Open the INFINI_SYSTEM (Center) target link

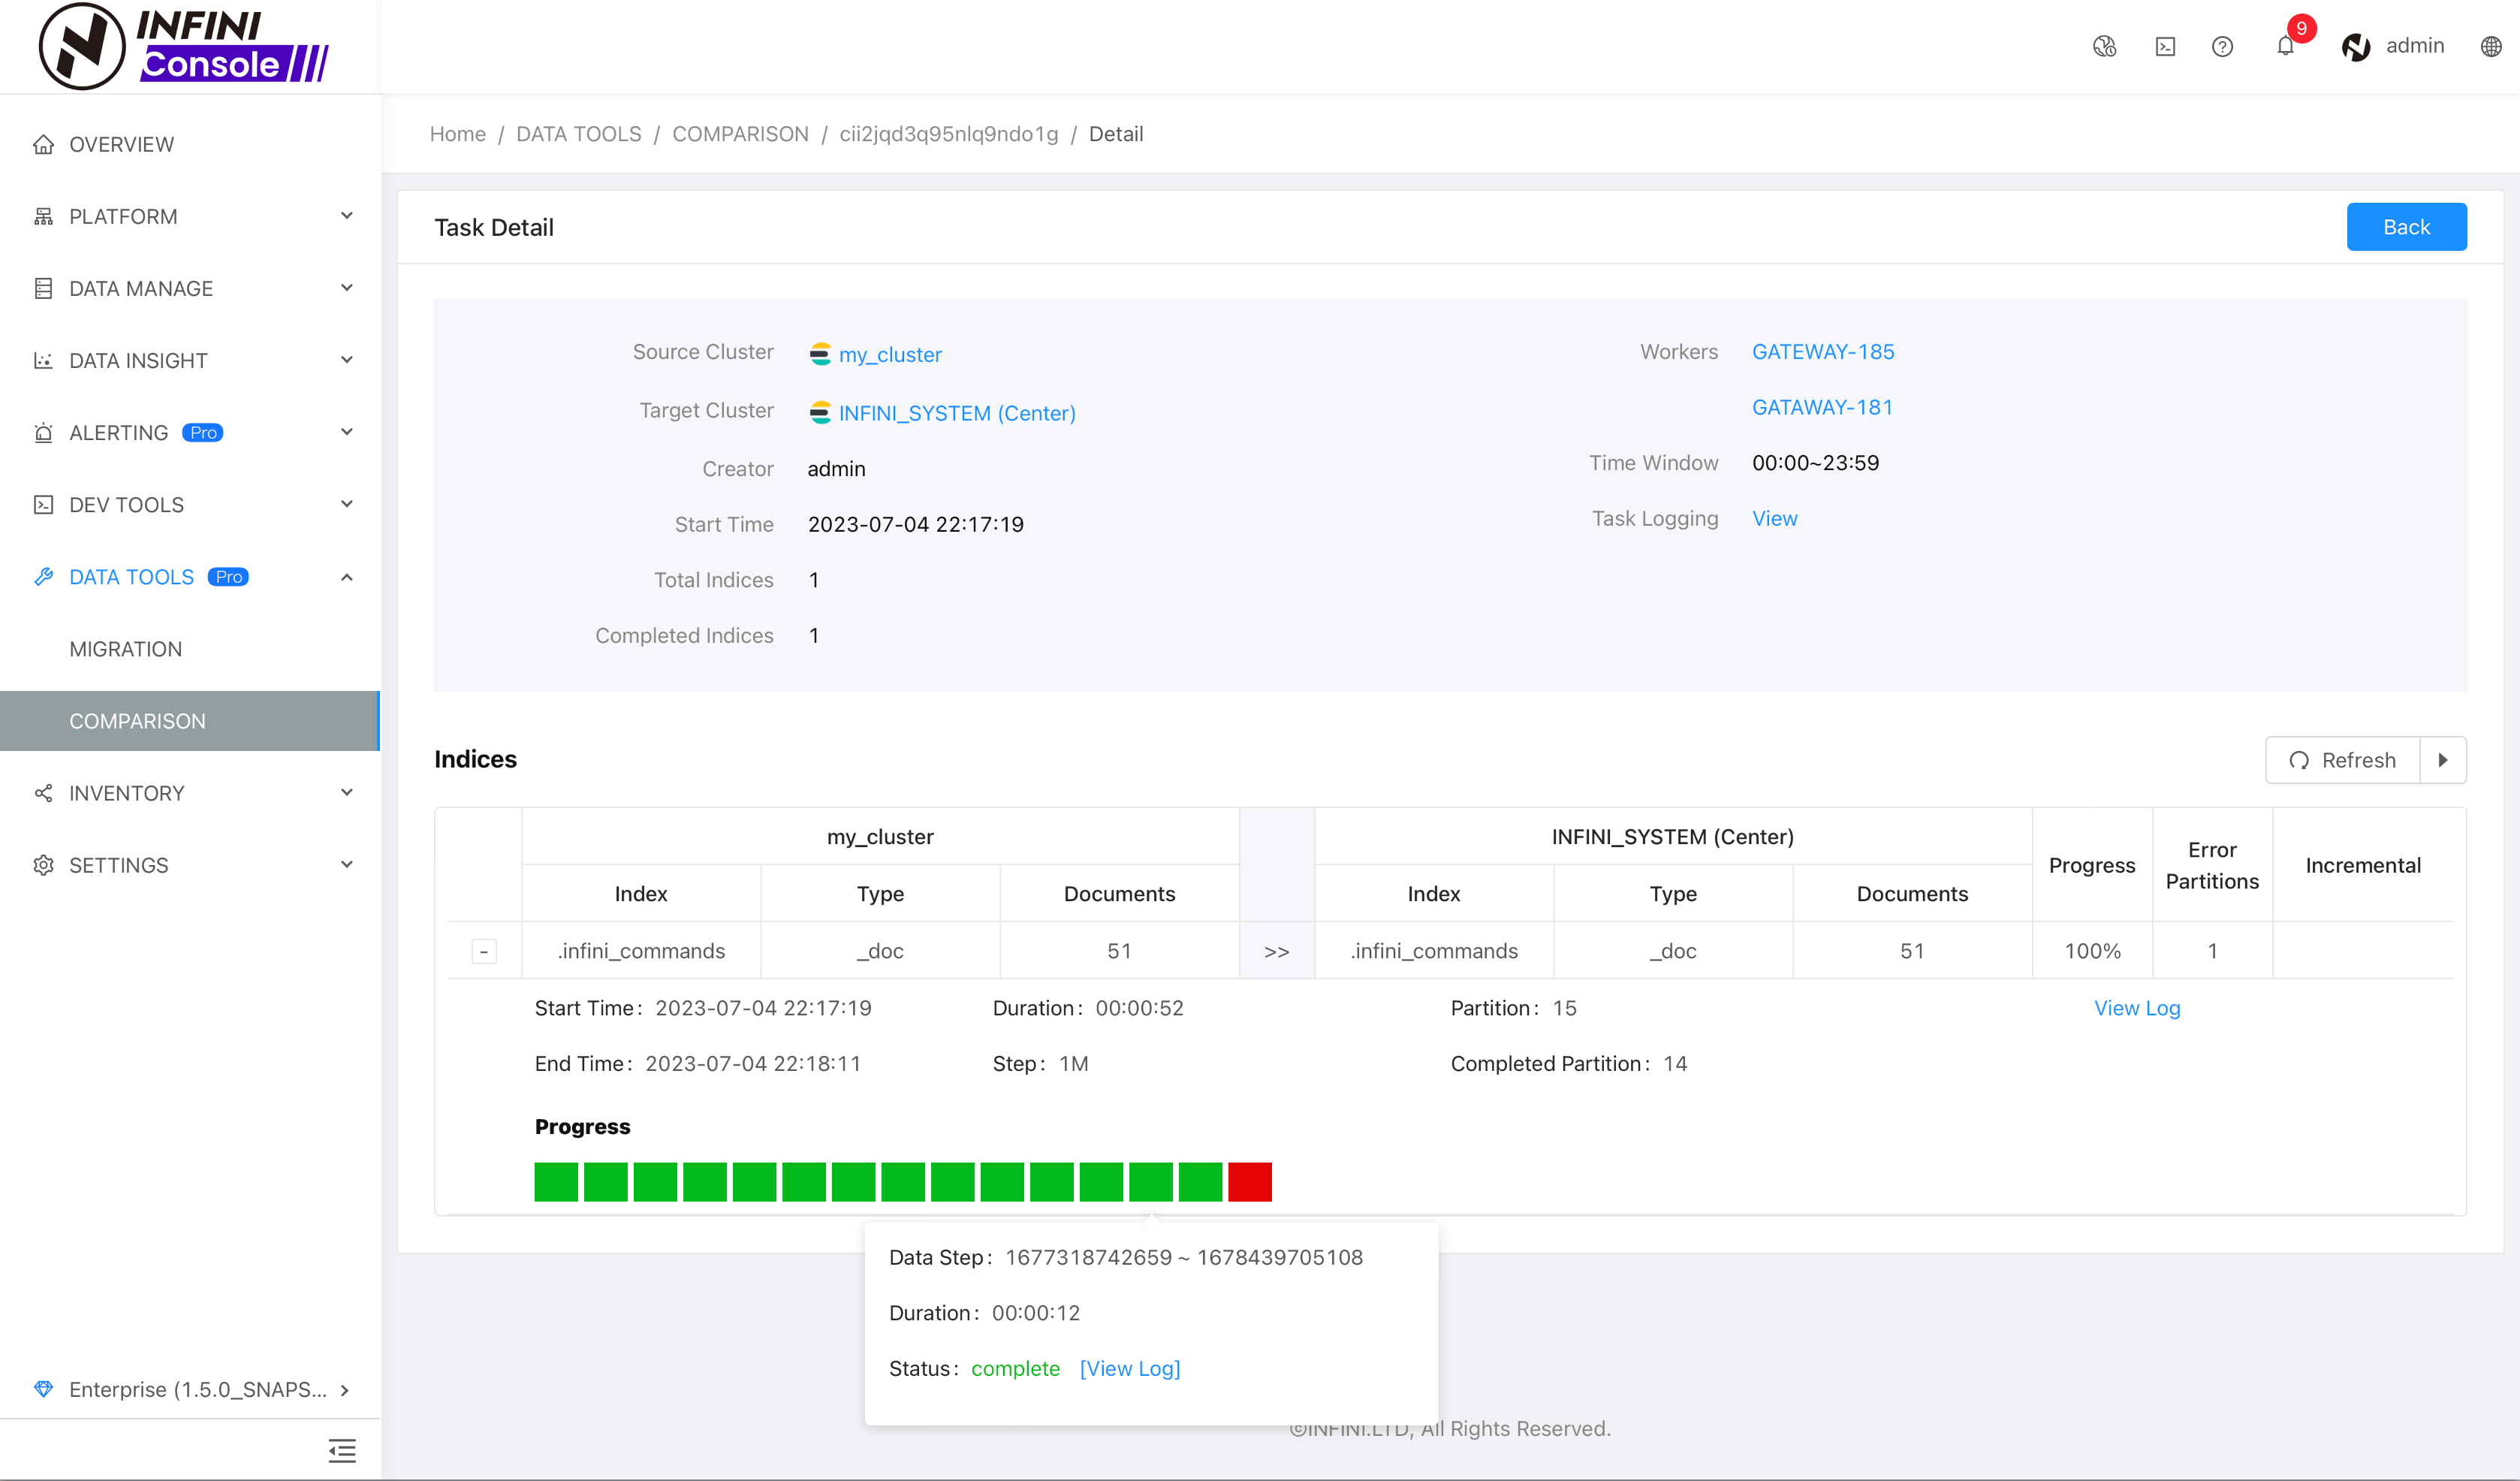(957, 413)
